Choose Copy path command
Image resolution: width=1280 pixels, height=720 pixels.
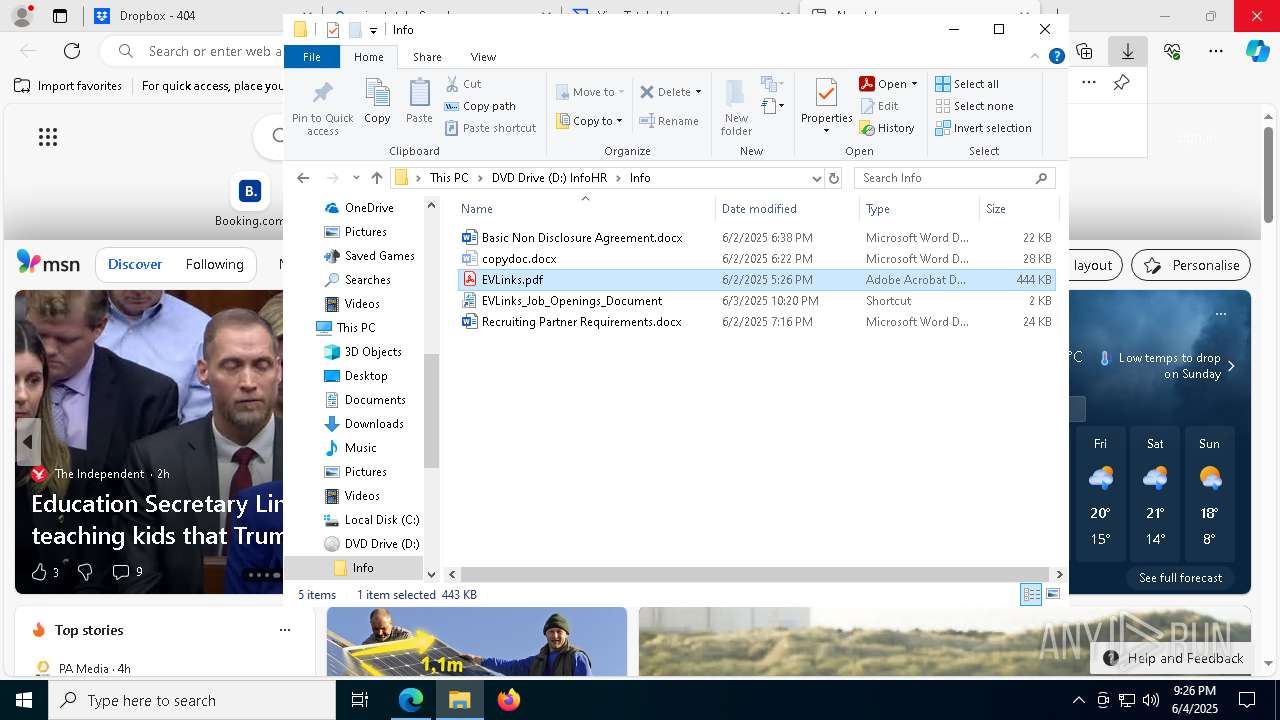(480, 106)
